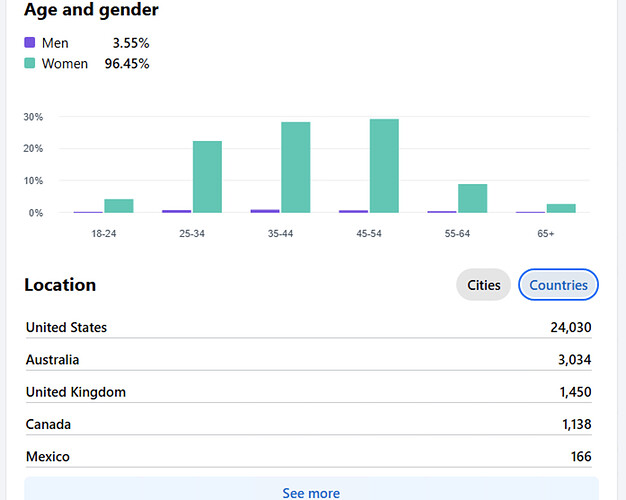The height and width of the screenshot is (500, 626).
Task: Click the Women legend label
Action: coord(65,63)
